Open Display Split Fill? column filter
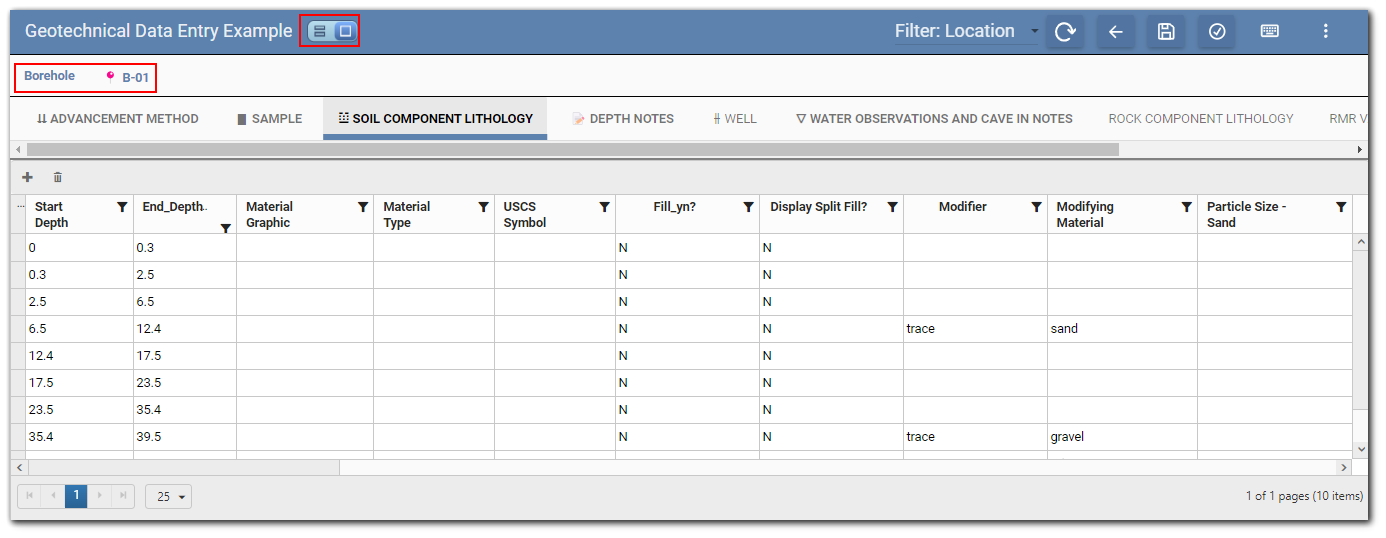 click(x=892, y=207)
